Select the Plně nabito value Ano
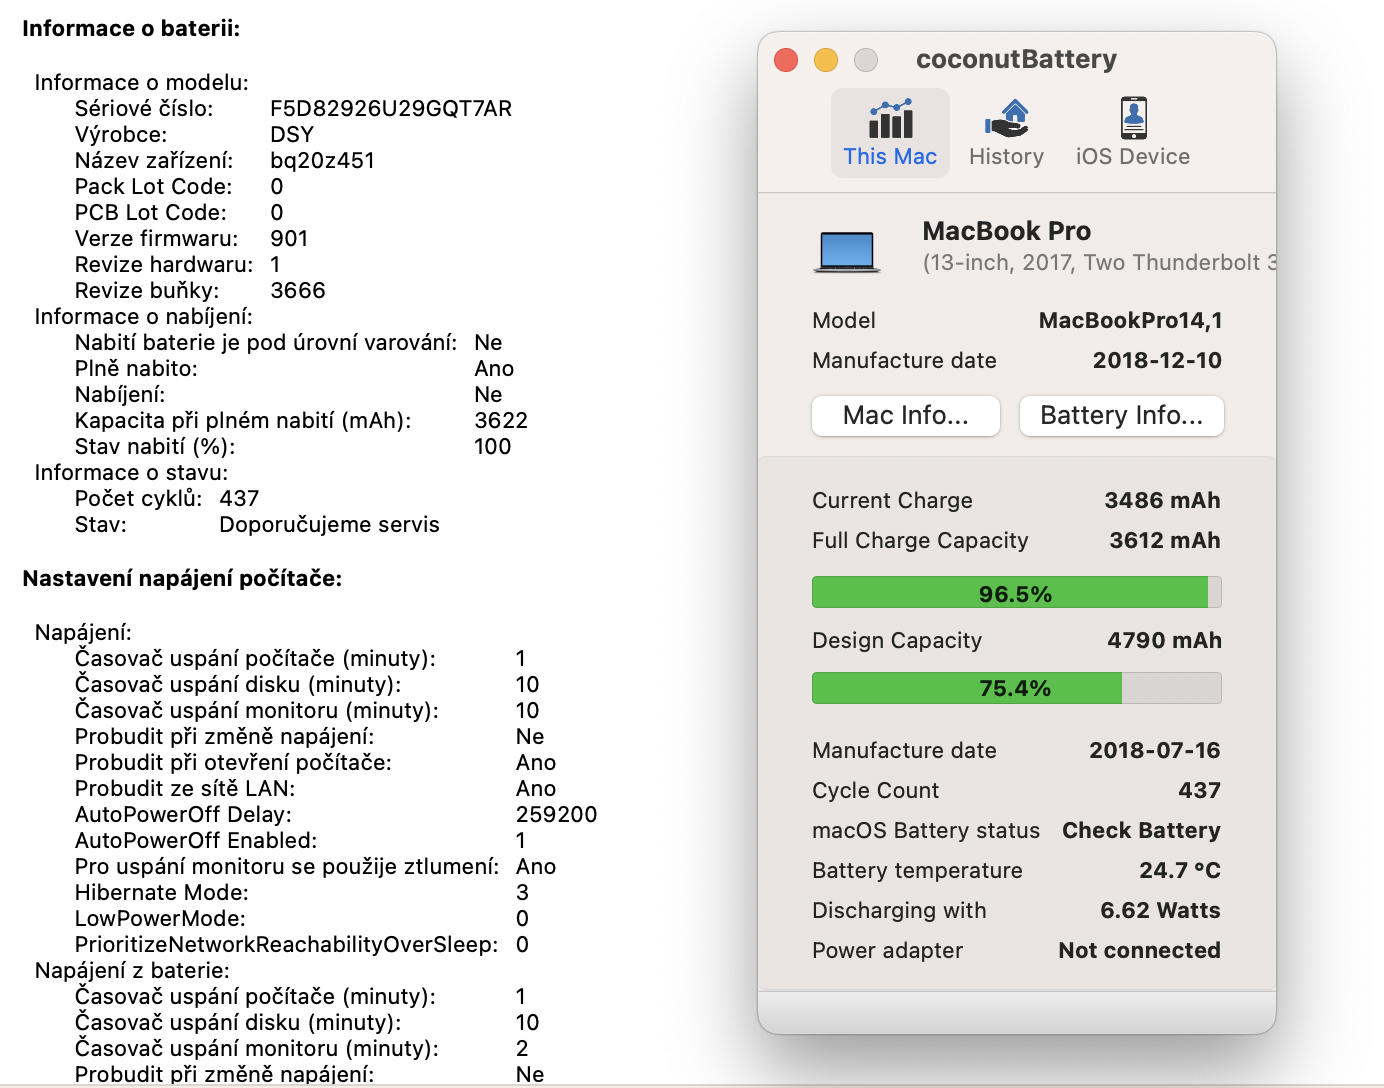Screen dimensions: 1384x1088 pyautogui.click(x=494, y=368)
